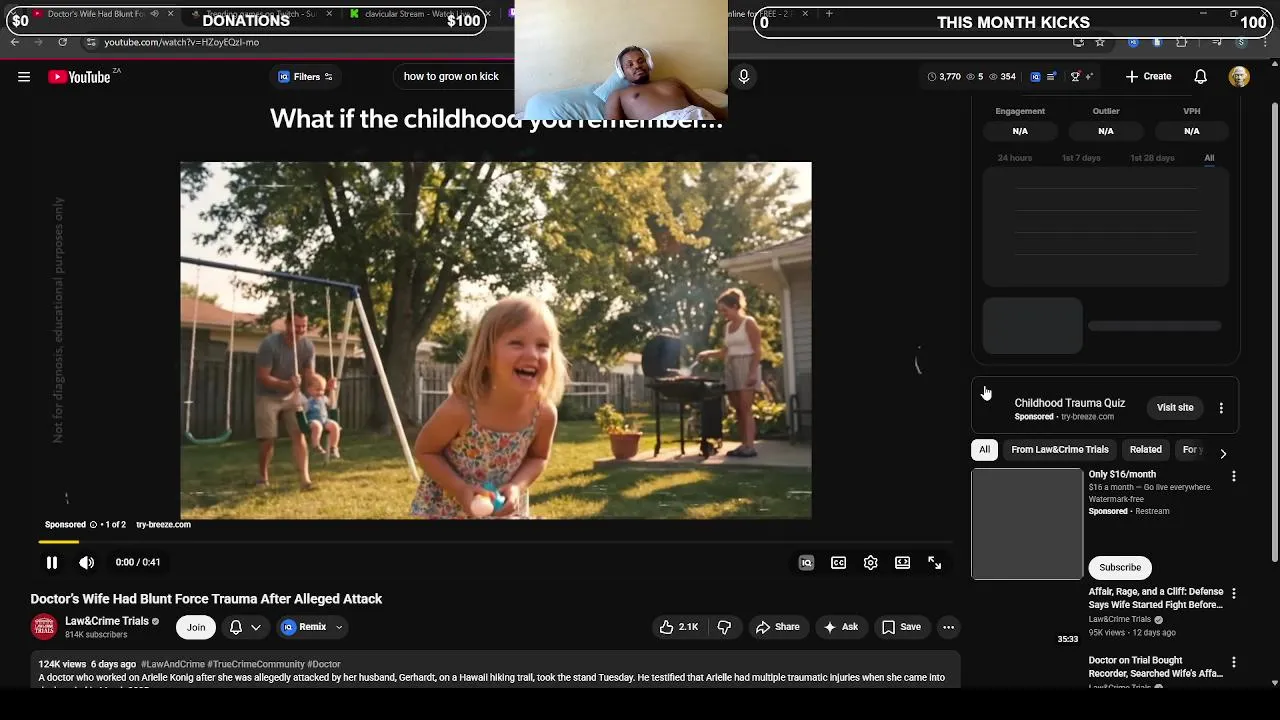This screenshot has width=1280, height=720.
Task: Open 'Doctor on Trial Bought Recorder' video title
Action: [x=1156, y=667]
